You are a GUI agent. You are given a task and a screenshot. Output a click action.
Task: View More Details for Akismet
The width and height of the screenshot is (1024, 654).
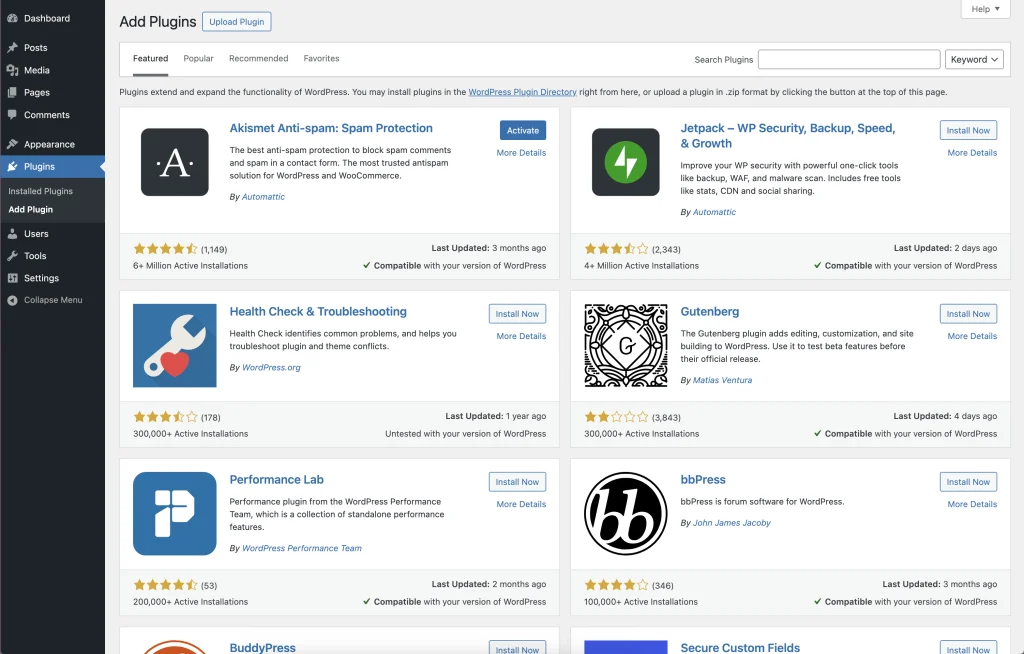pos(521,152)
